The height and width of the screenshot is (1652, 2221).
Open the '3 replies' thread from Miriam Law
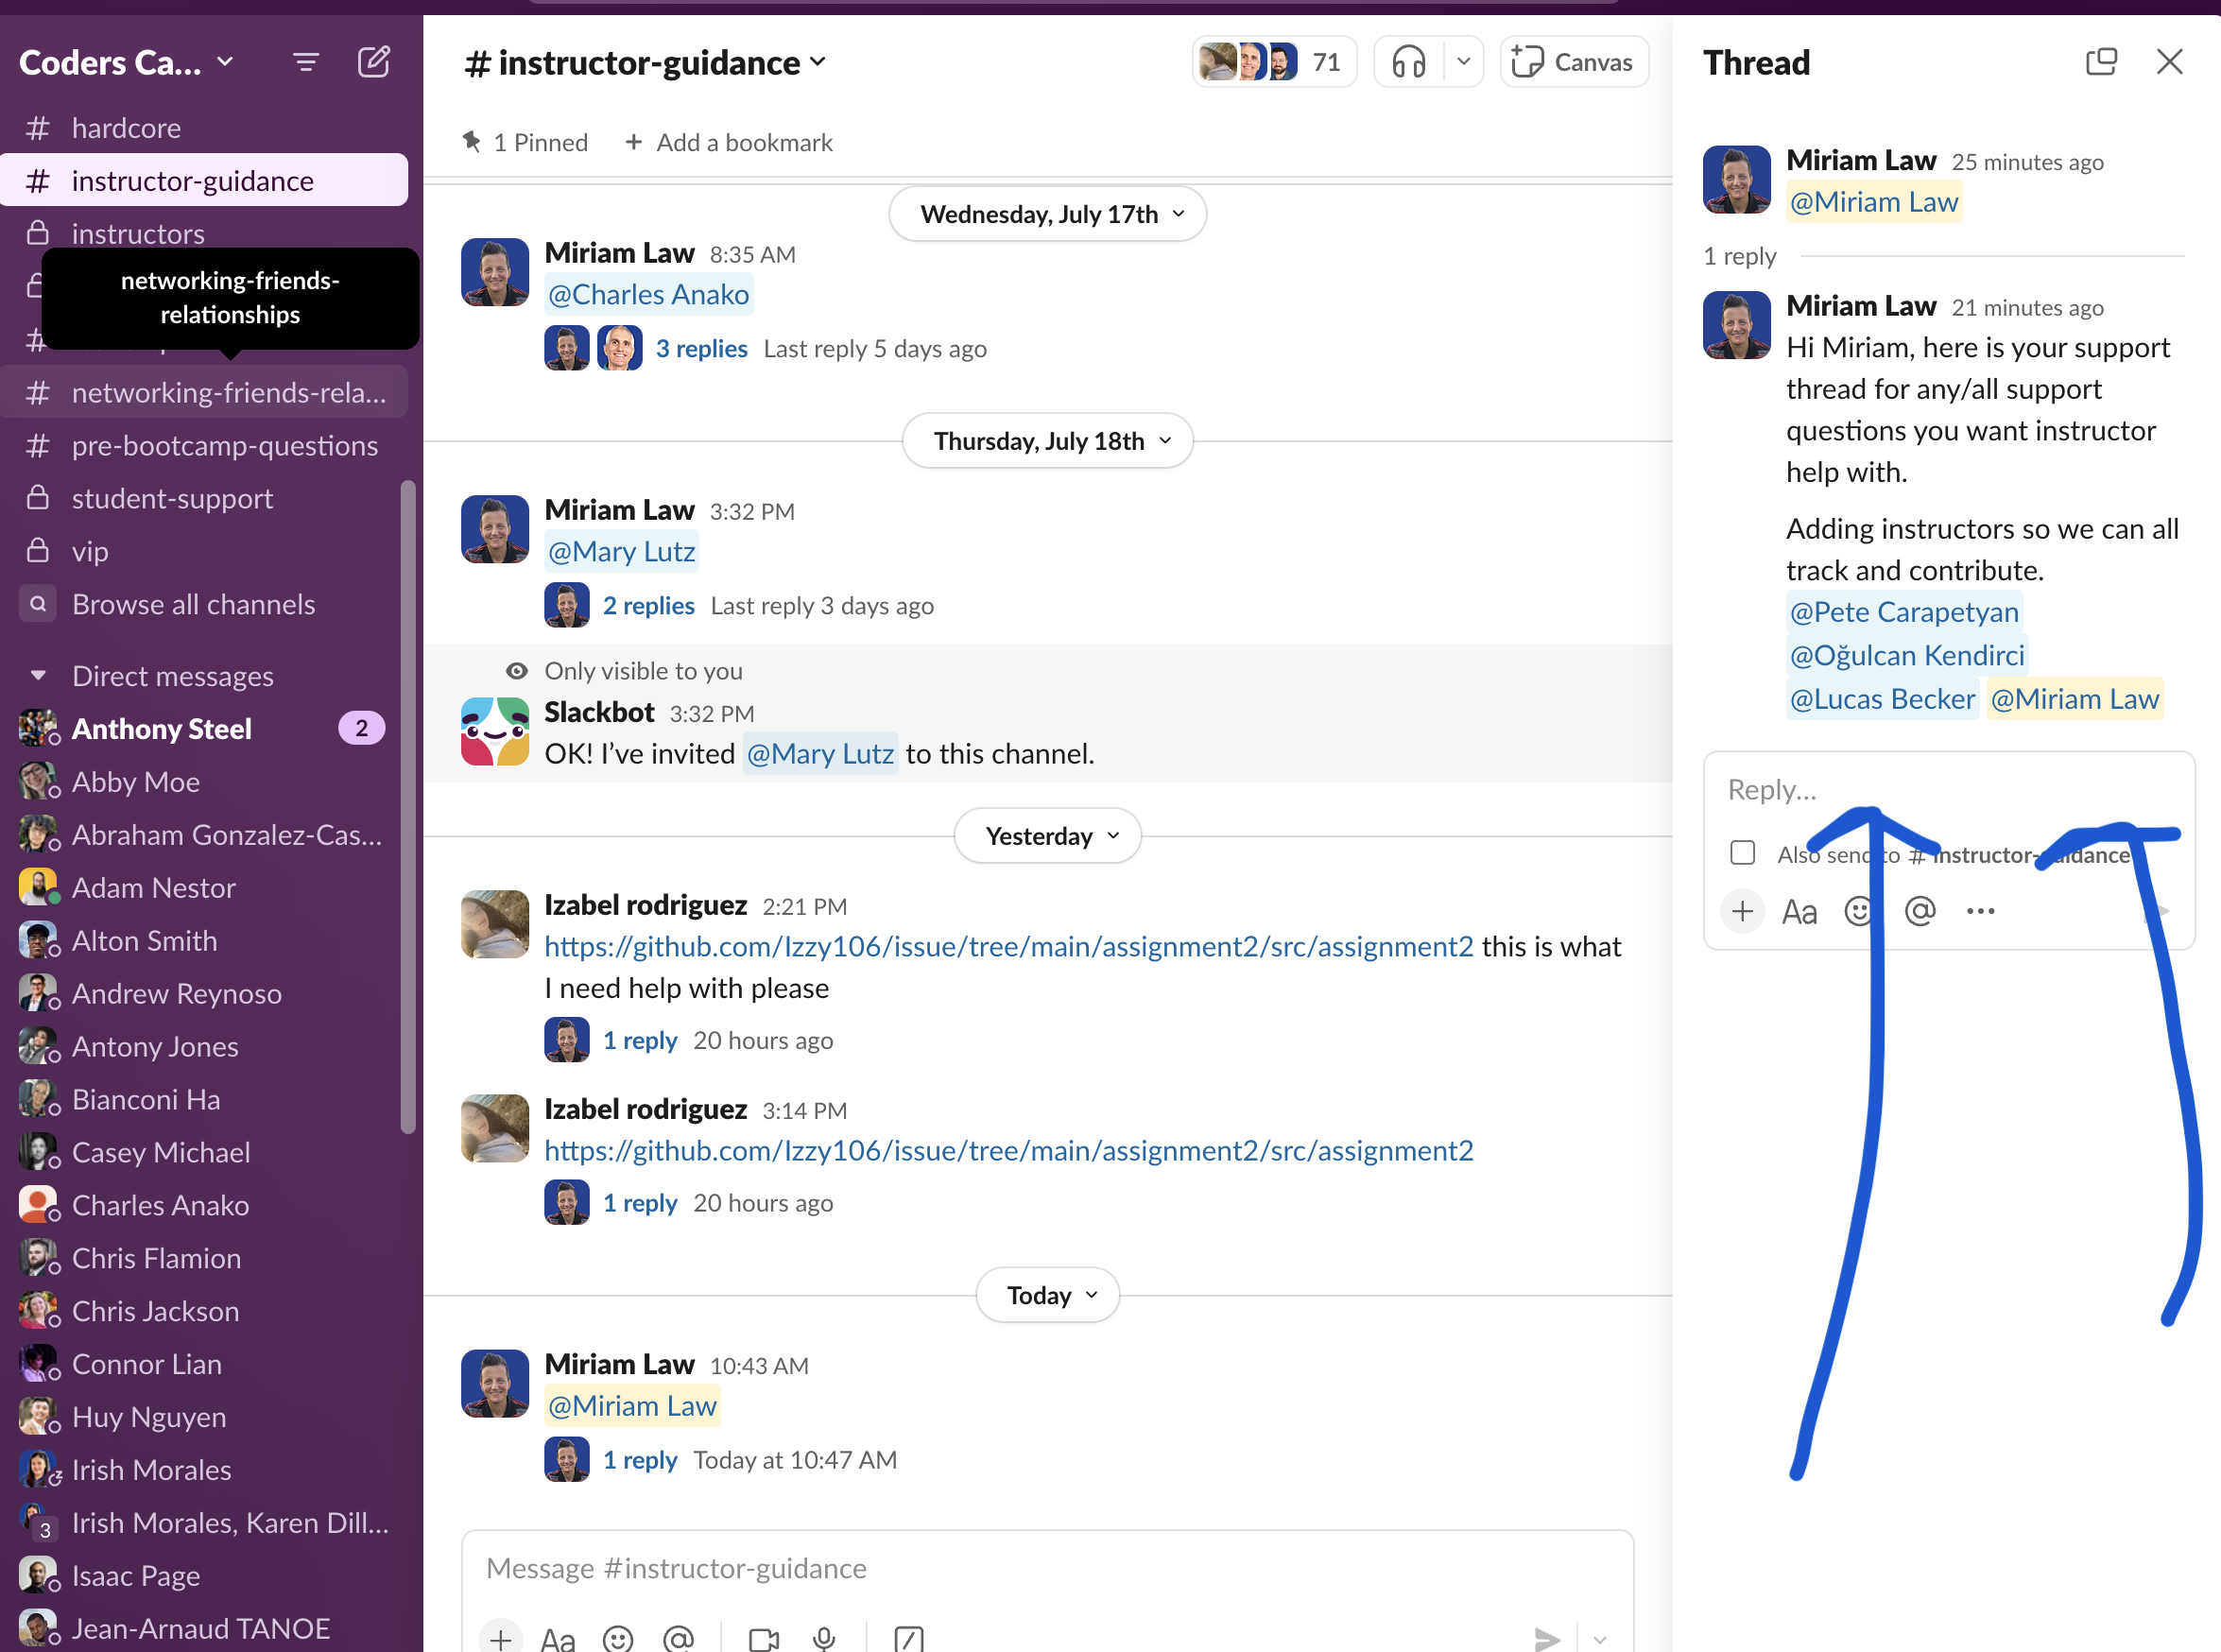(701, 348)
